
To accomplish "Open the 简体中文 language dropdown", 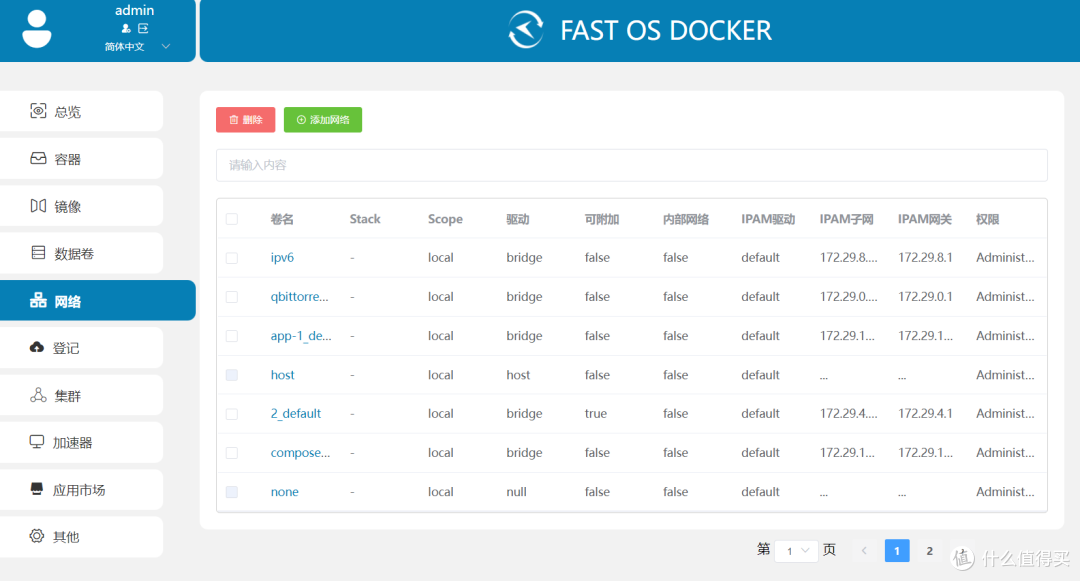I will (124, 45).
